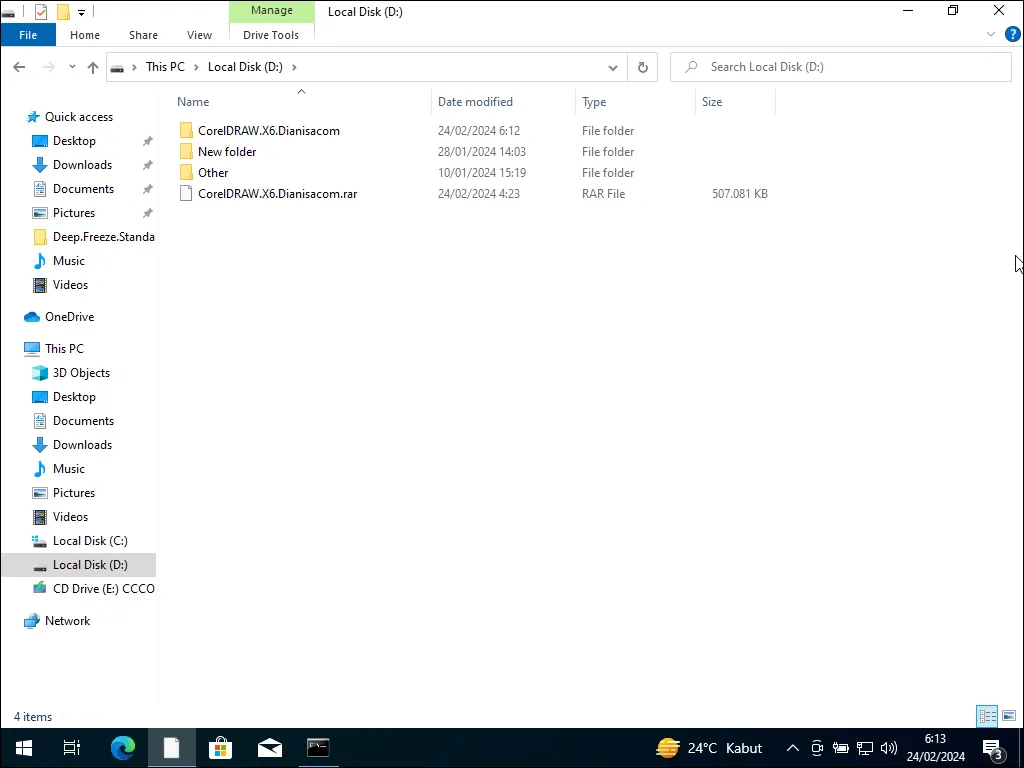Unpin Desktop from Quick access
The width and height of the screenshot is (1024, 768).
[147, 140]
